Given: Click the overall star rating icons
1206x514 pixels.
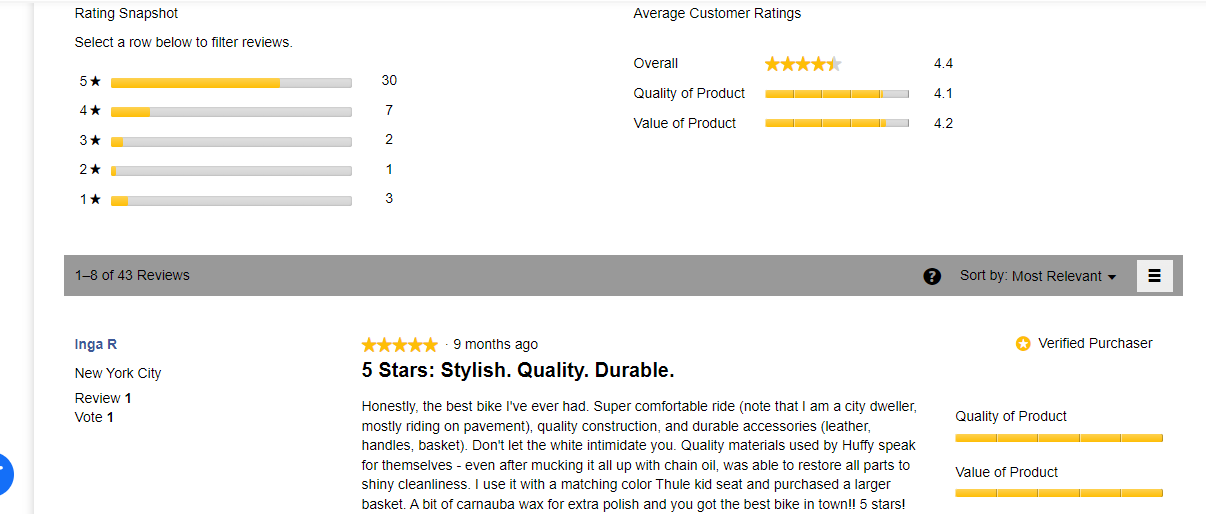Looking at the screenshot, I should (x=803, y=64).
